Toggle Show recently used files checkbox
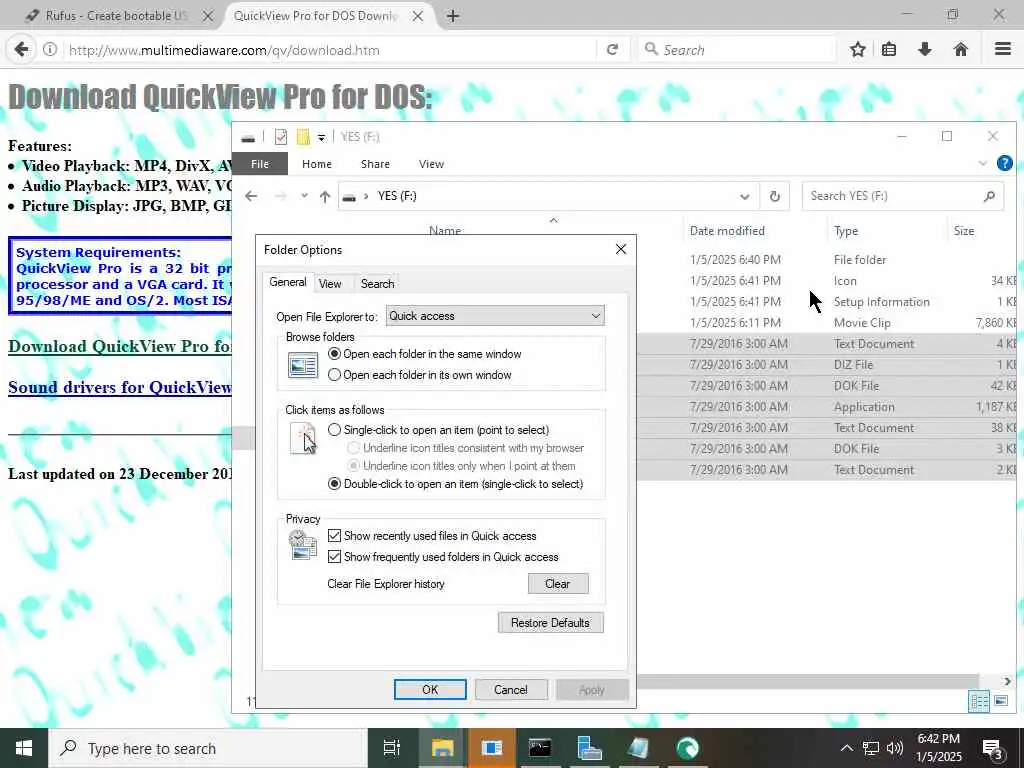The image size is (1024, 768). pyautogui.click(x=334, y=536)
